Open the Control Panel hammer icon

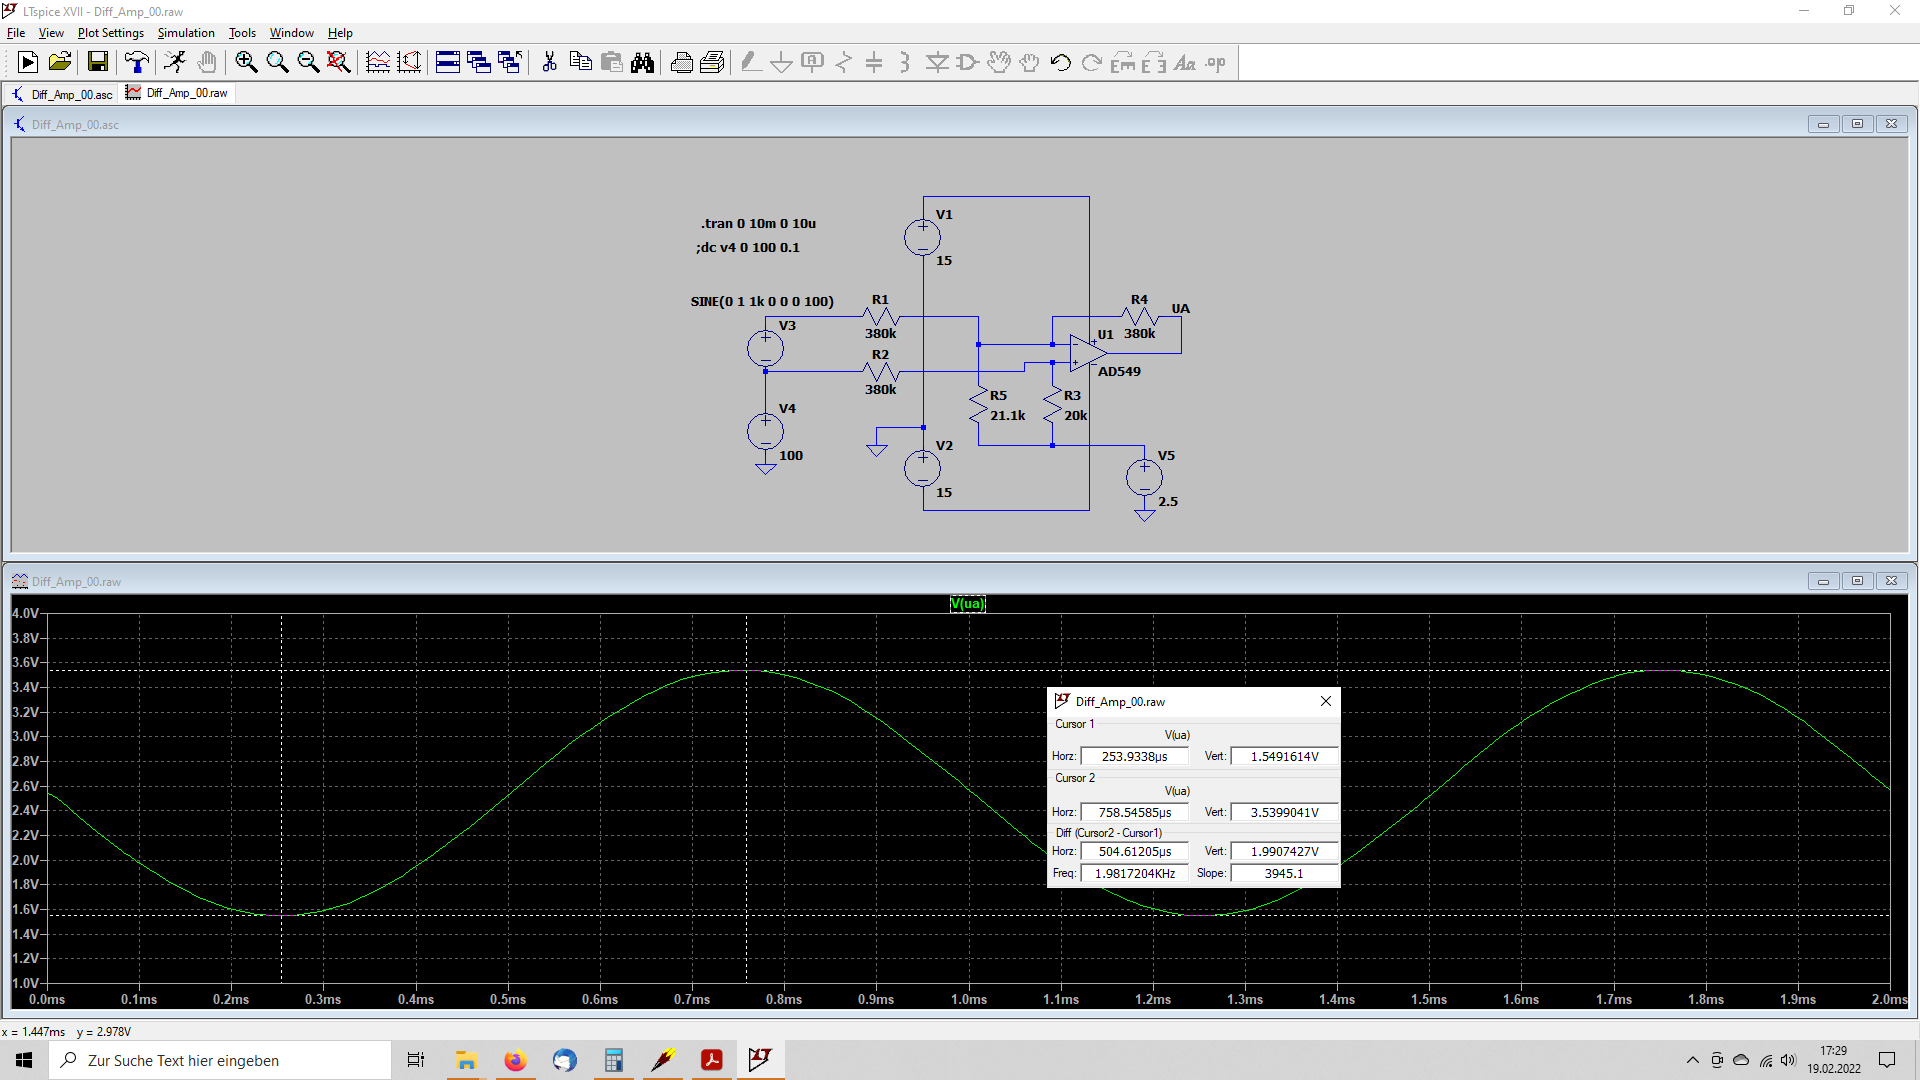tap(137, 63)
